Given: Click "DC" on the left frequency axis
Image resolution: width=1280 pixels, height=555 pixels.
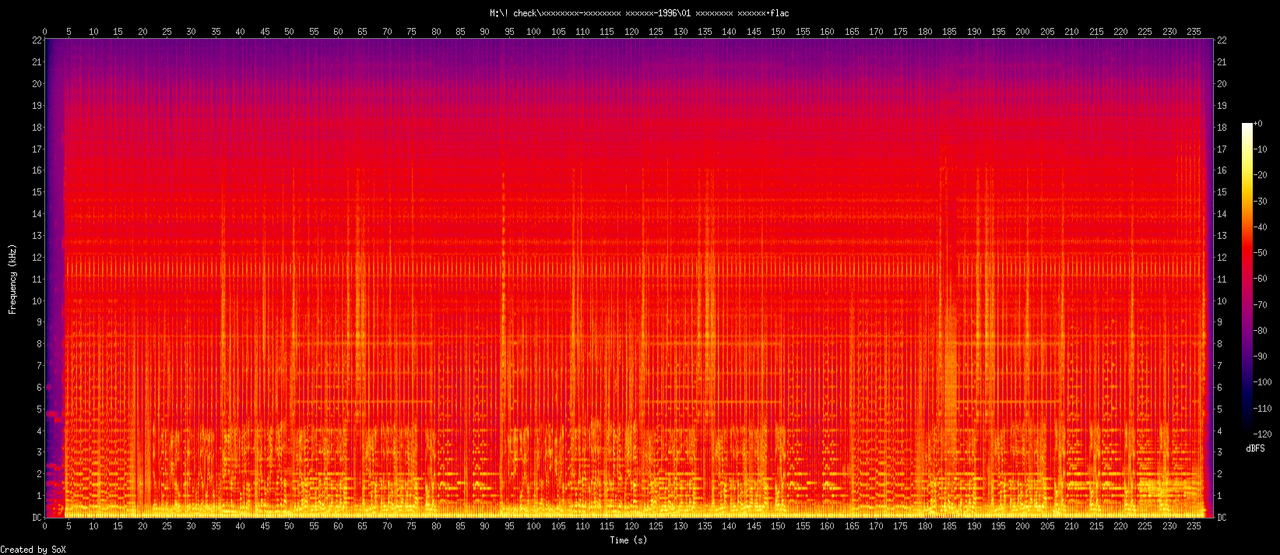Looking at the screenshot, I should click(x=36, y=517).
